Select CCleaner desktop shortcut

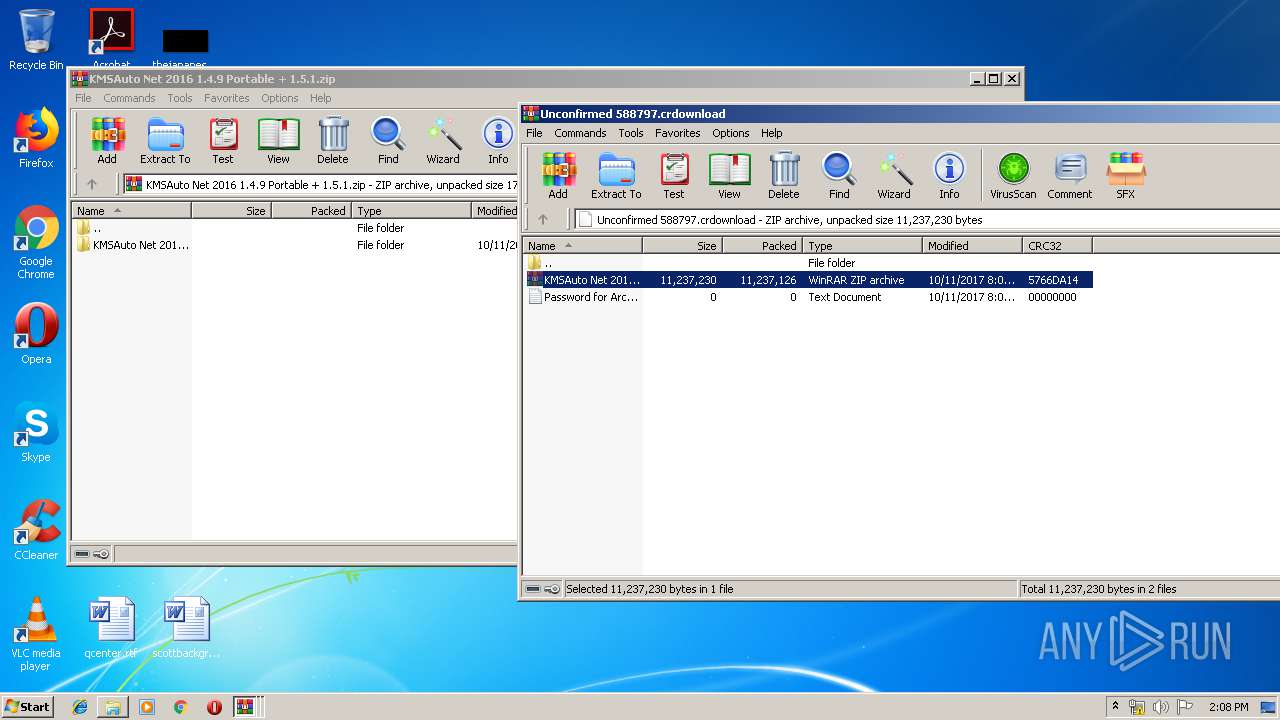[36, 530]
